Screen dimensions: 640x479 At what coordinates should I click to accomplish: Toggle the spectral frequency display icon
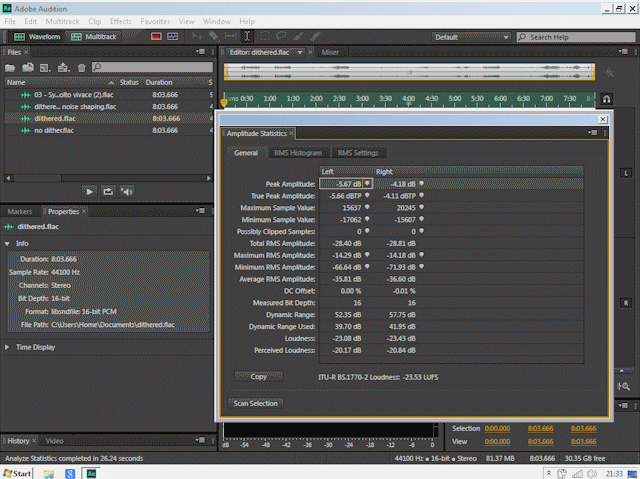(x=156, y=36)
